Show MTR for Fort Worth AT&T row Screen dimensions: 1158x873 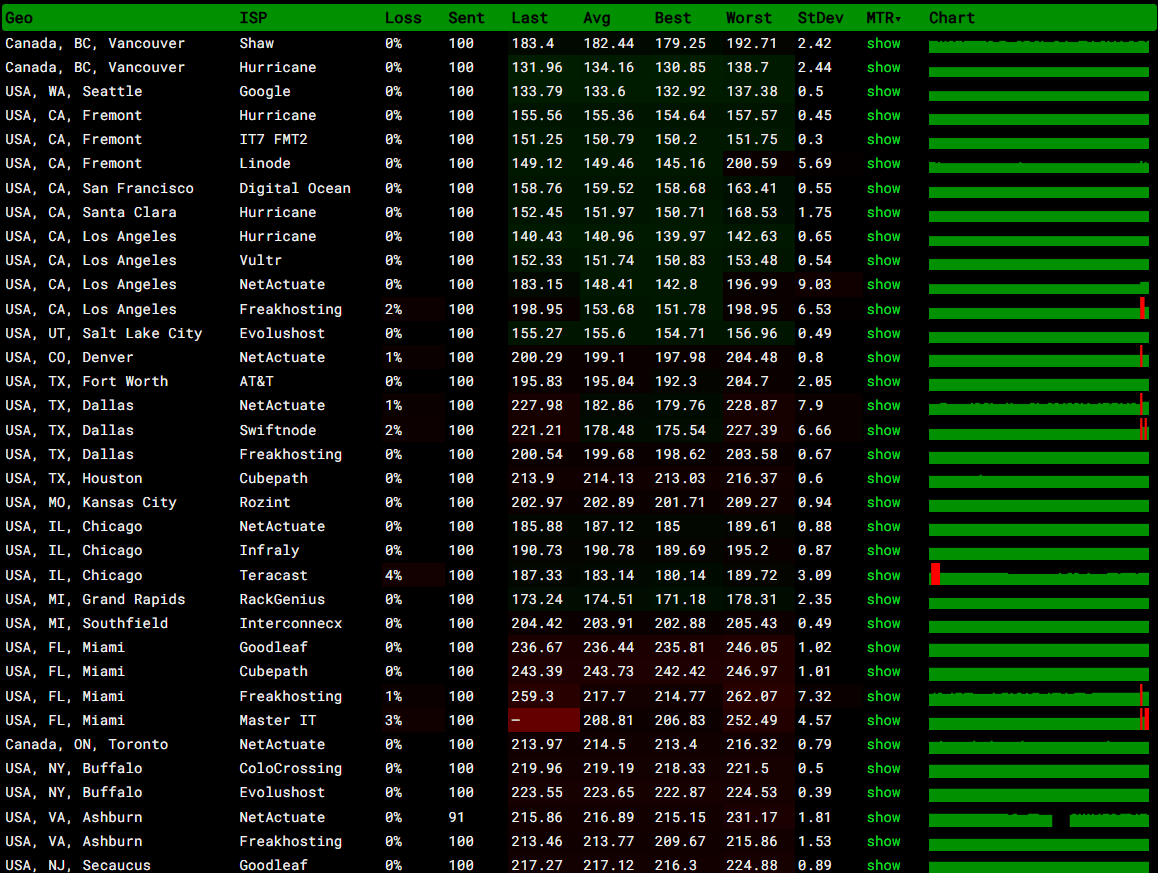point(883,381)
